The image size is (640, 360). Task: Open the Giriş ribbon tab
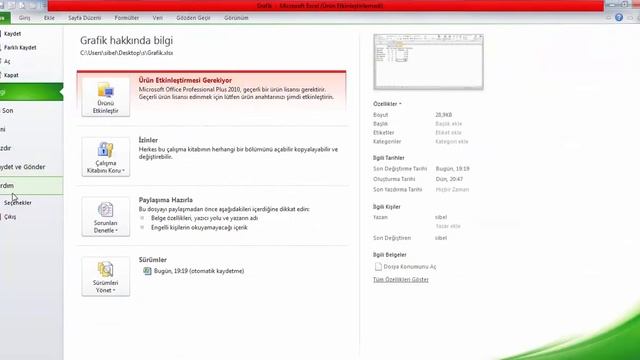coord(24,18)
